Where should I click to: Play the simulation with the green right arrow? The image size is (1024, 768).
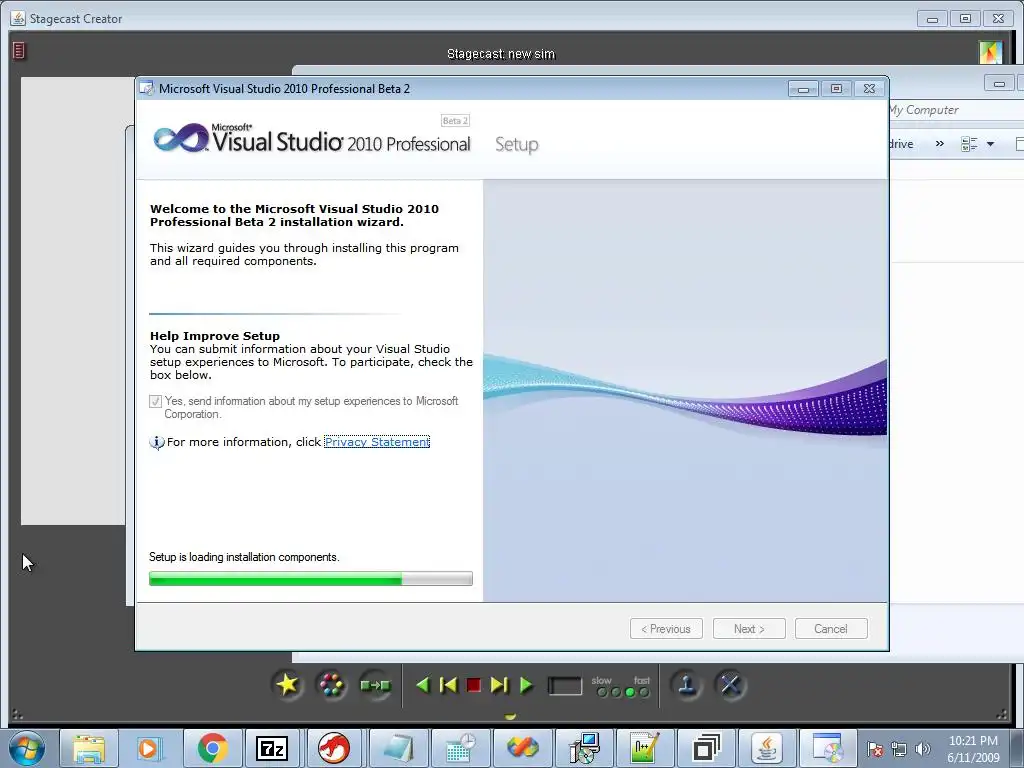pyautogui.click(x=526, y=685)
